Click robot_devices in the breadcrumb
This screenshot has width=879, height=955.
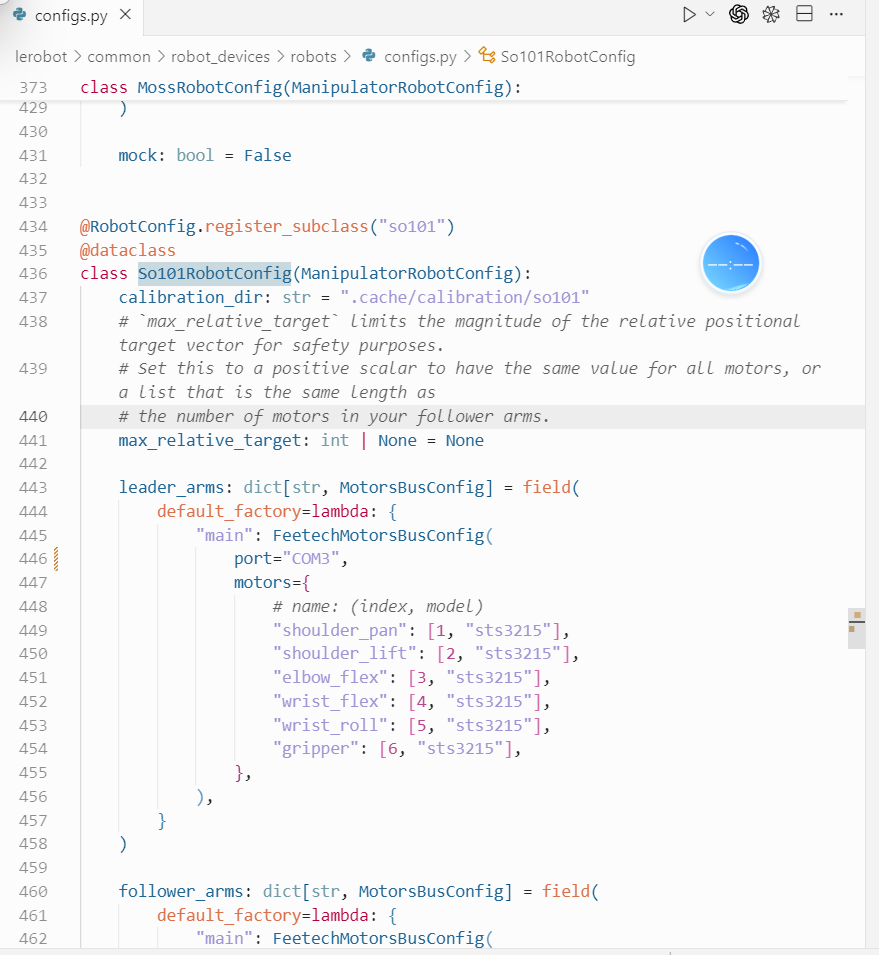point(220,57)
